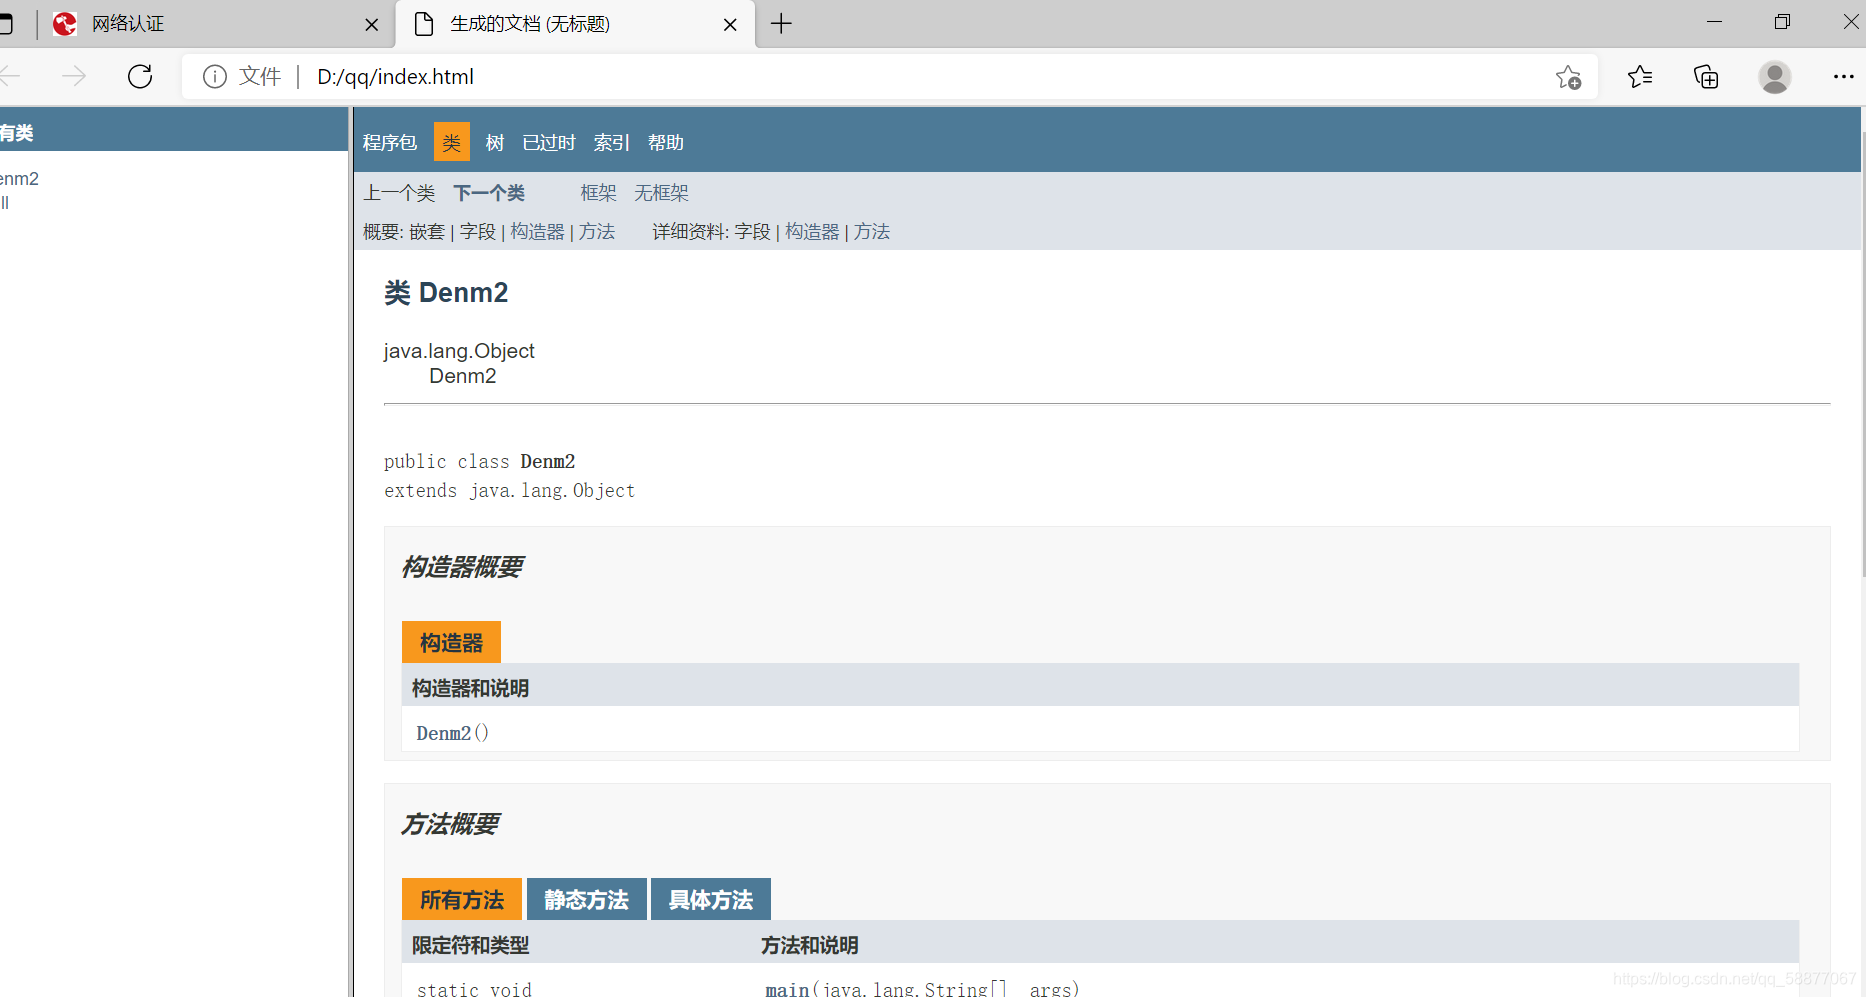Open the user profile avatar
This screenshot has height=997, width=1866.
[1775, 77]
